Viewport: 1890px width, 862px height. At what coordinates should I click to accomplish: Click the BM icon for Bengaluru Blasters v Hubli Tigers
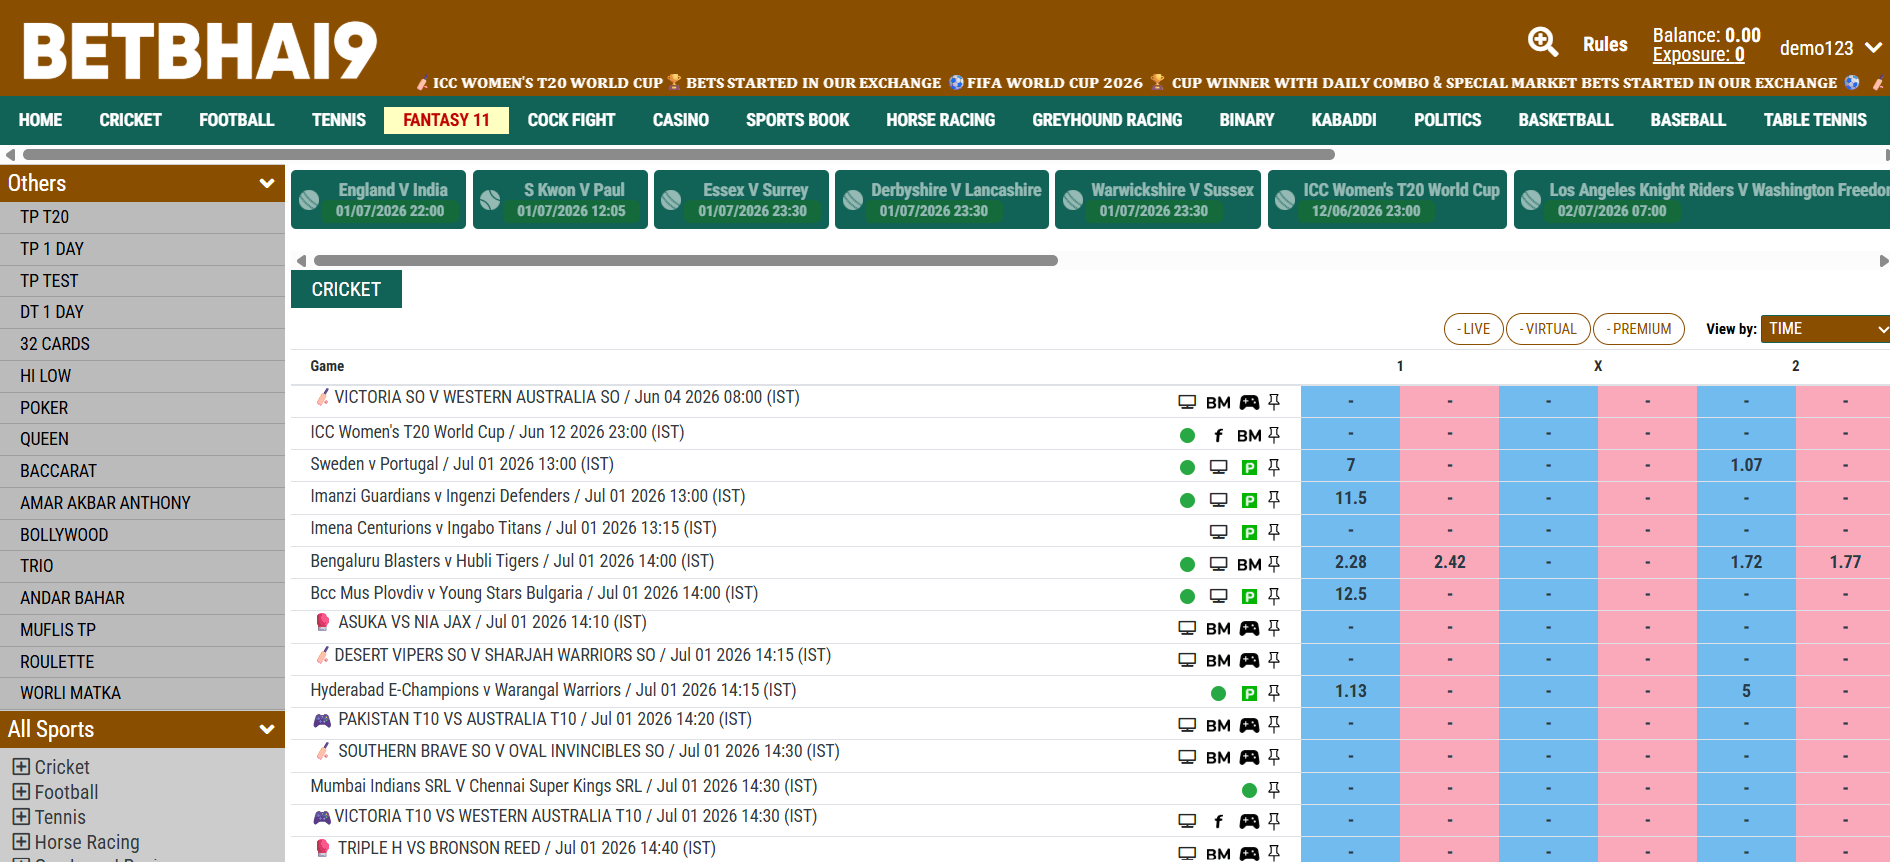[x=1249, y=564]
